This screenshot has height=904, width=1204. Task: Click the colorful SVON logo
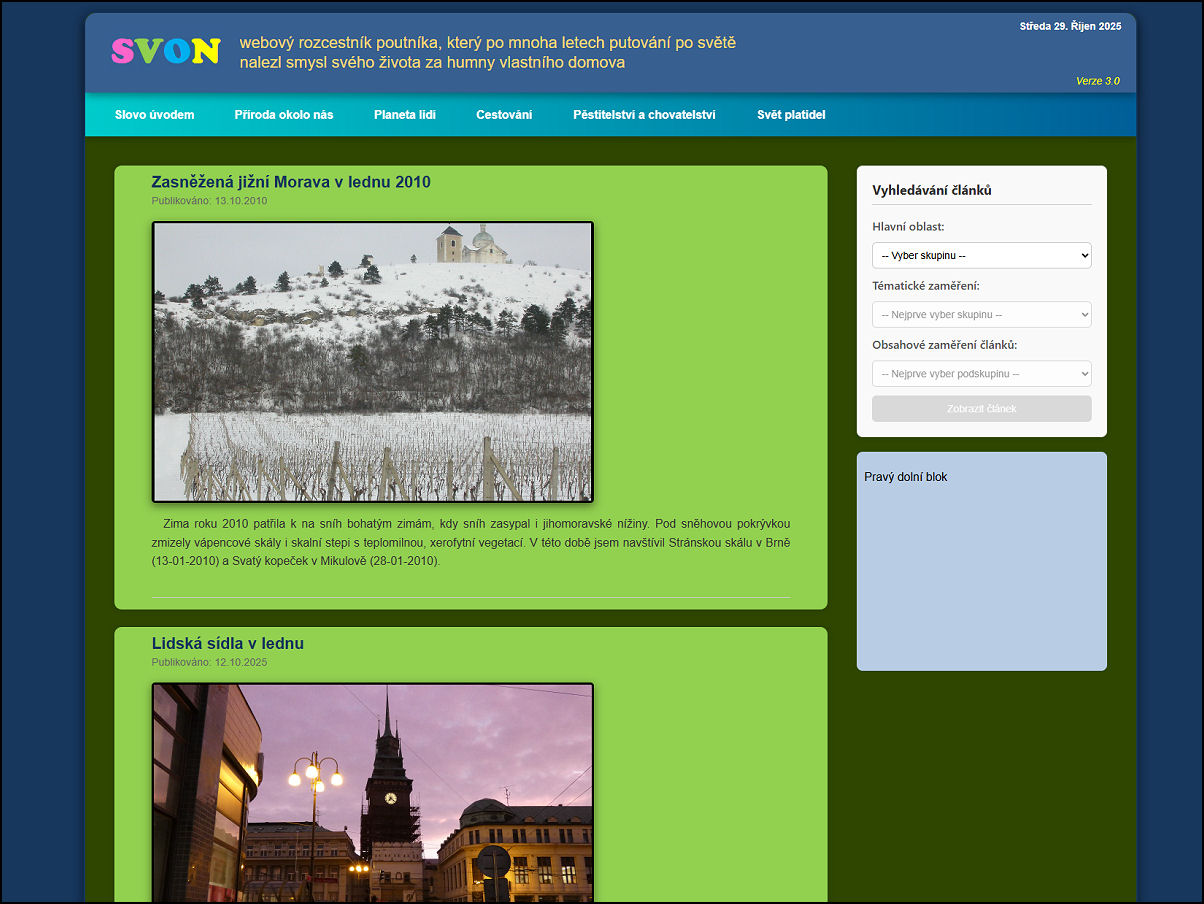tap(165, 51)
